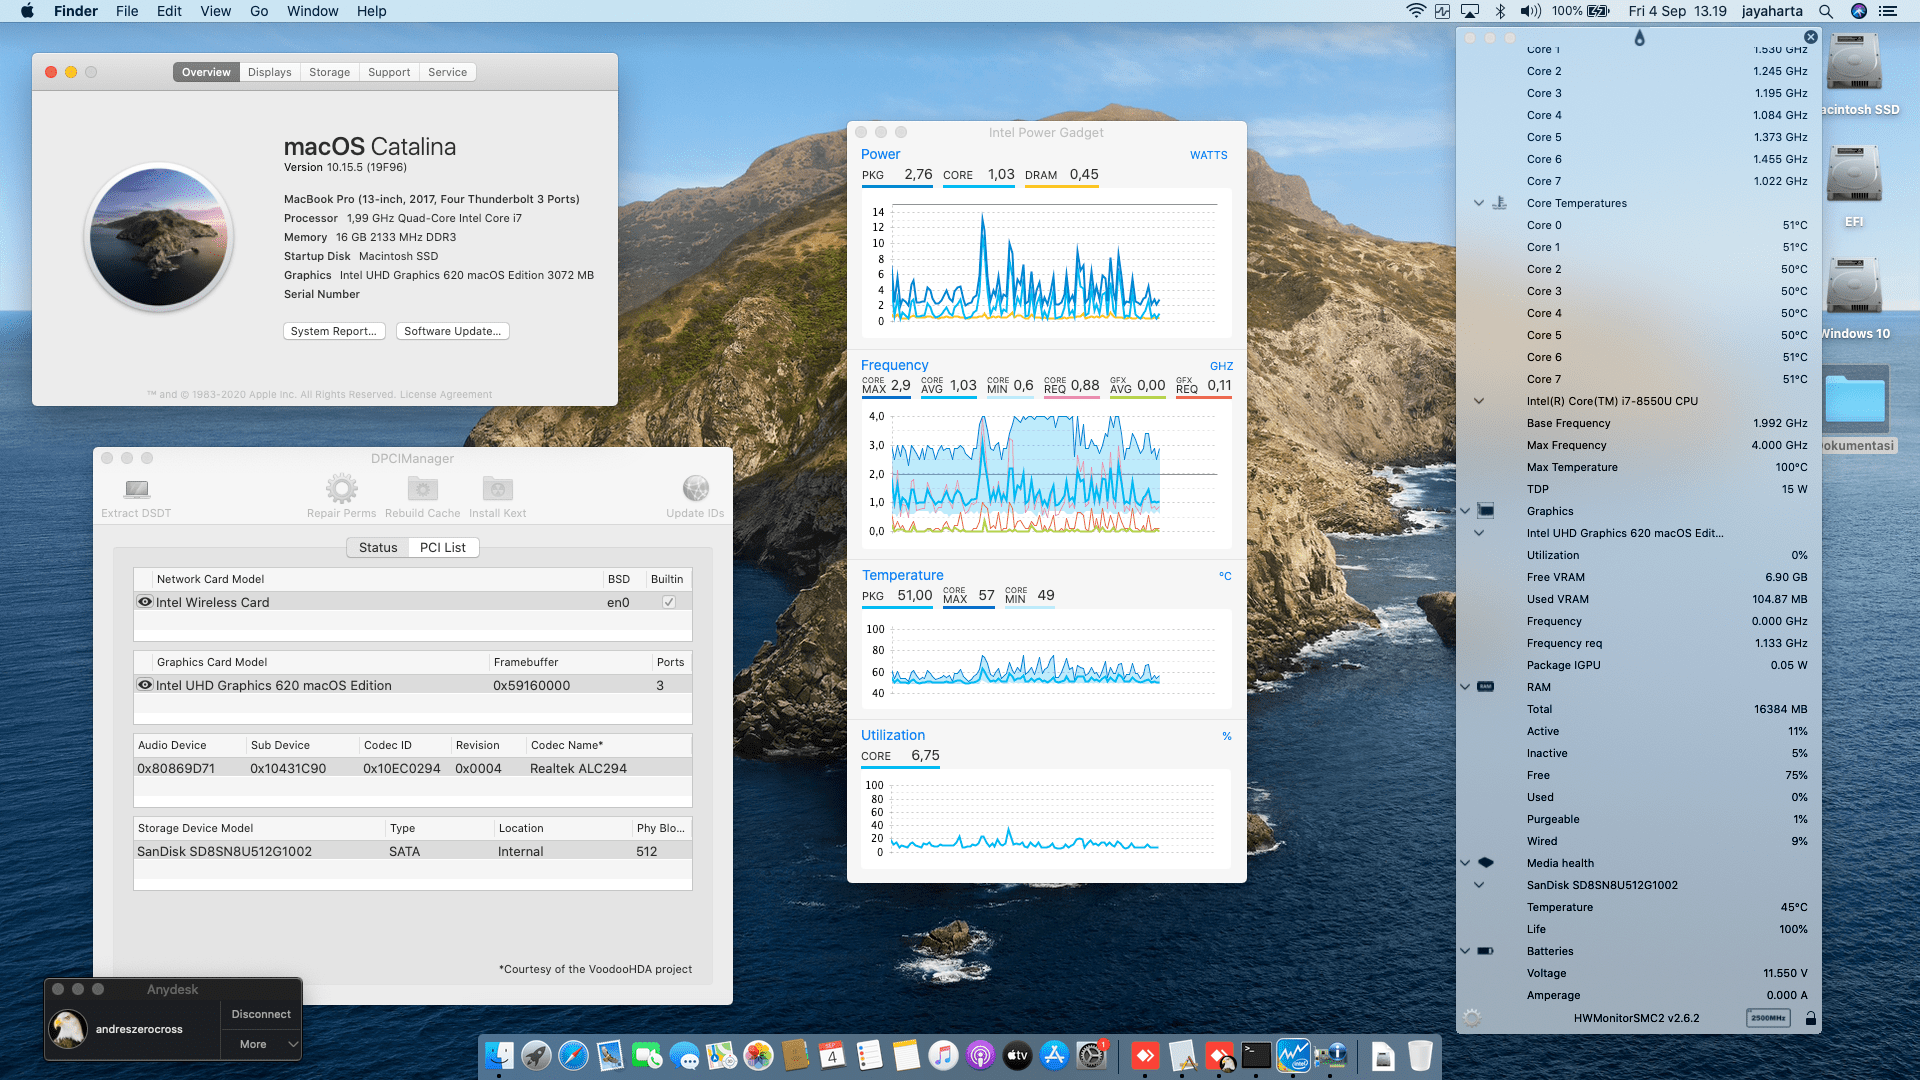
Task: Click the Graphics section card icon in HWMonitor
Action: 1486,511
